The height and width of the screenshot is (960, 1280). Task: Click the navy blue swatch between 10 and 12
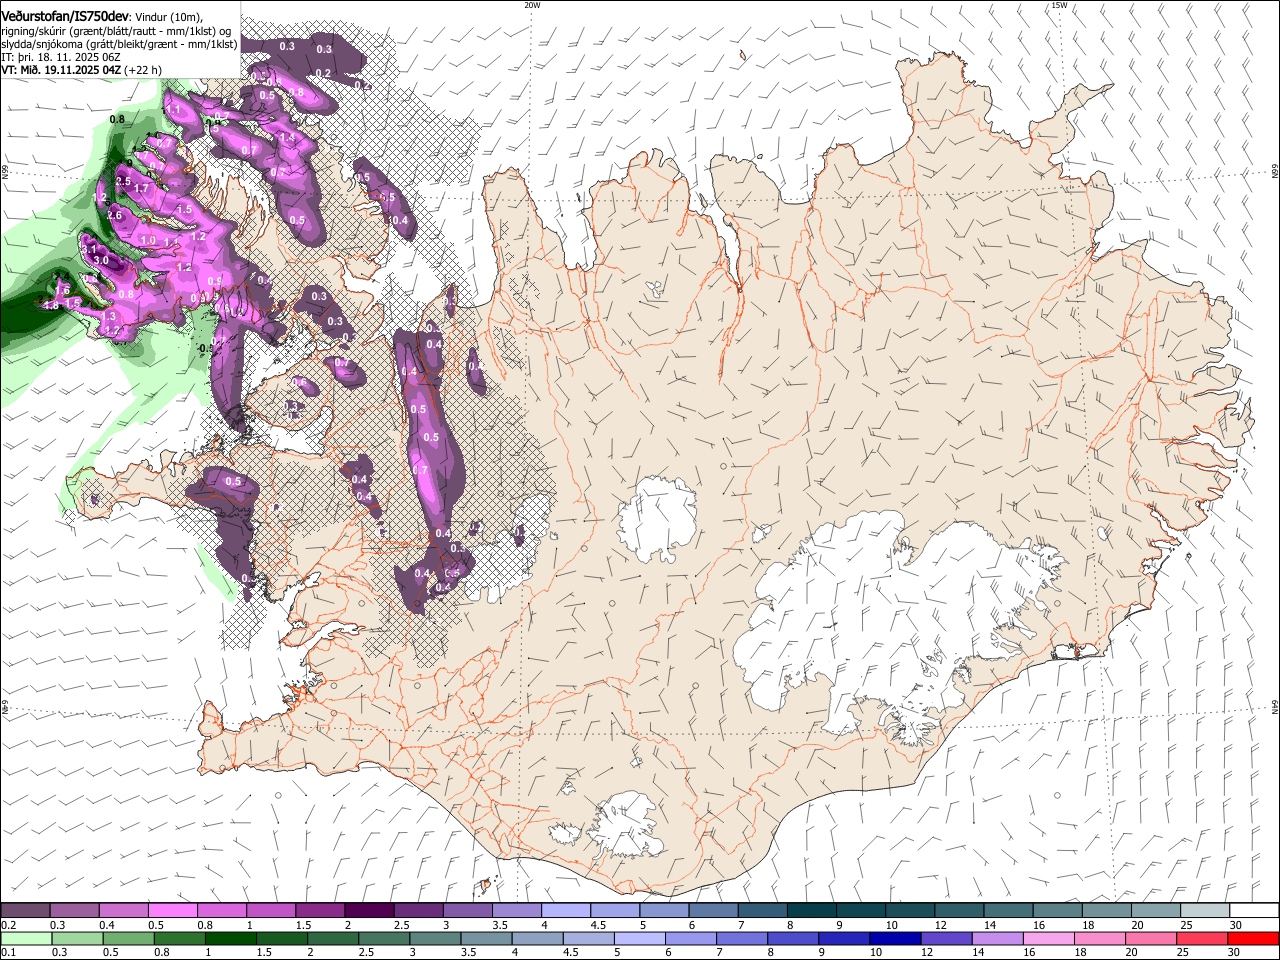click(894, 938)
